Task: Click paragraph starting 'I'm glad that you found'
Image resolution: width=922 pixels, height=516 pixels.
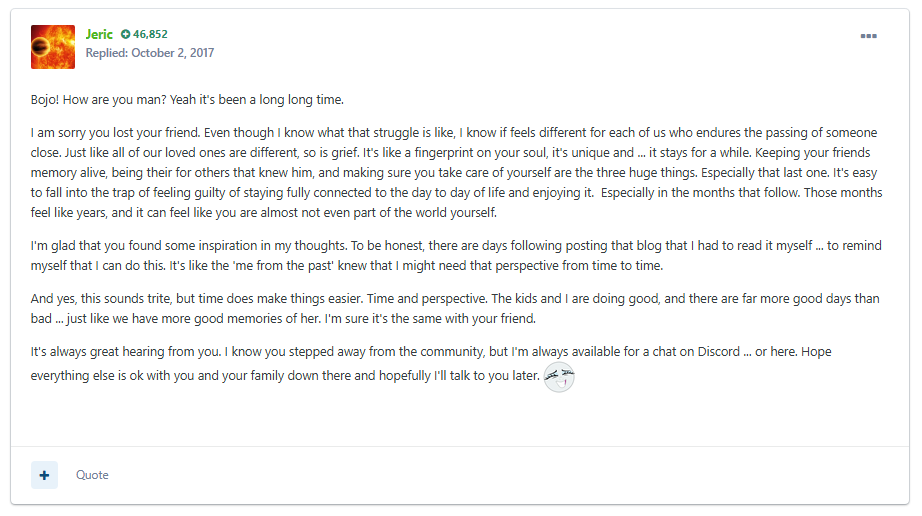Action: tap(456, 256)
